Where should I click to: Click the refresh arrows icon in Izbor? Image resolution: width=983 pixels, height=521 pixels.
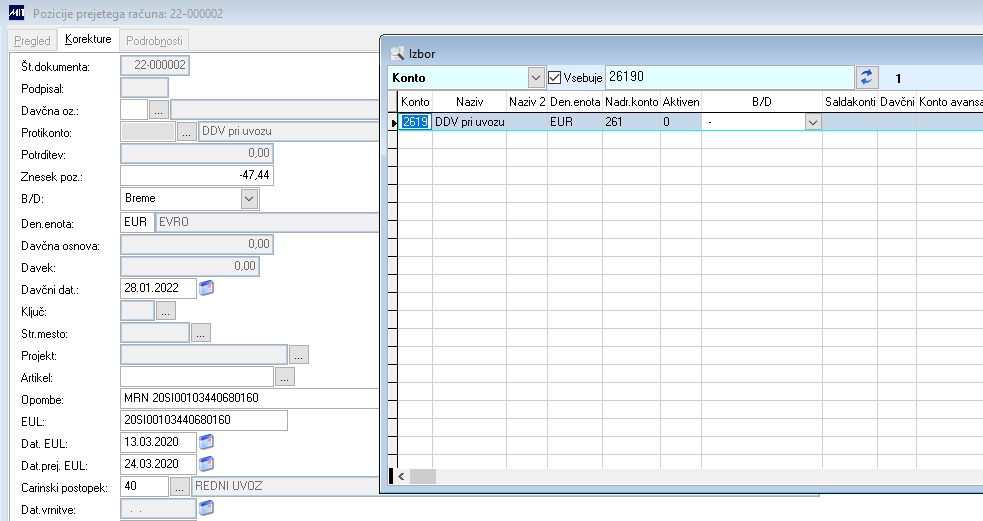click(x=866, y=77)
